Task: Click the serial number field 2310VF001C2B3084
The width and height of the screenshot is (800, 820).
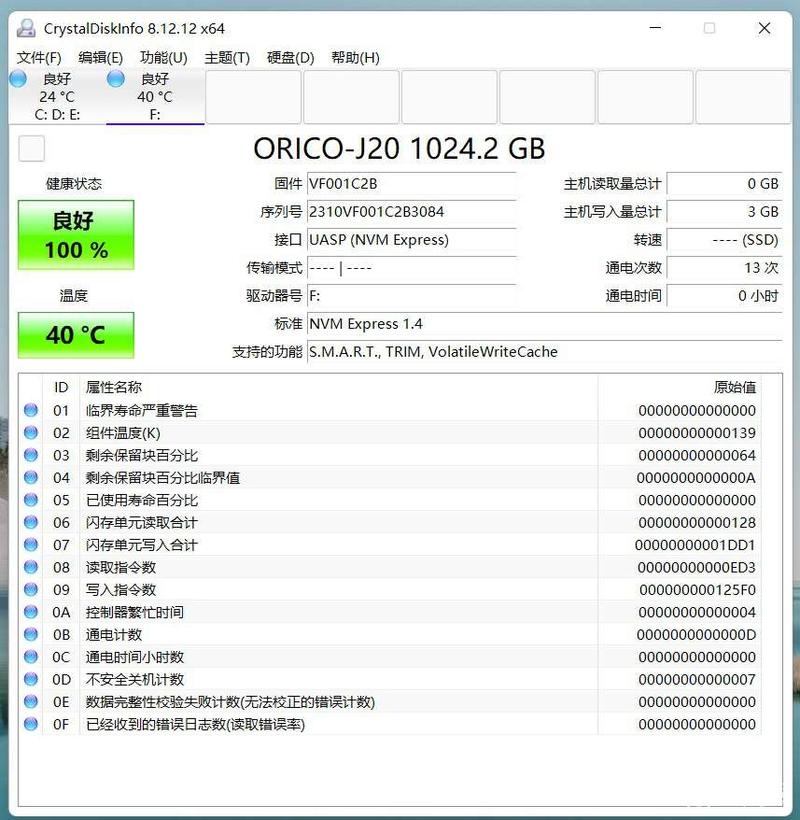Action: pos(412,212)
